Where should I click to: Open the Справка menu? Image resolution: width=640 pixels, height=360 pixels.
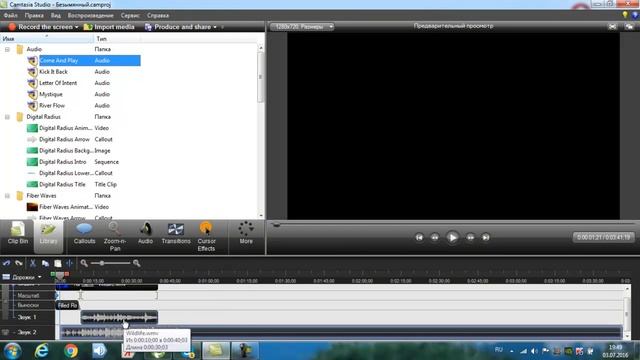(x=158, y=16)
